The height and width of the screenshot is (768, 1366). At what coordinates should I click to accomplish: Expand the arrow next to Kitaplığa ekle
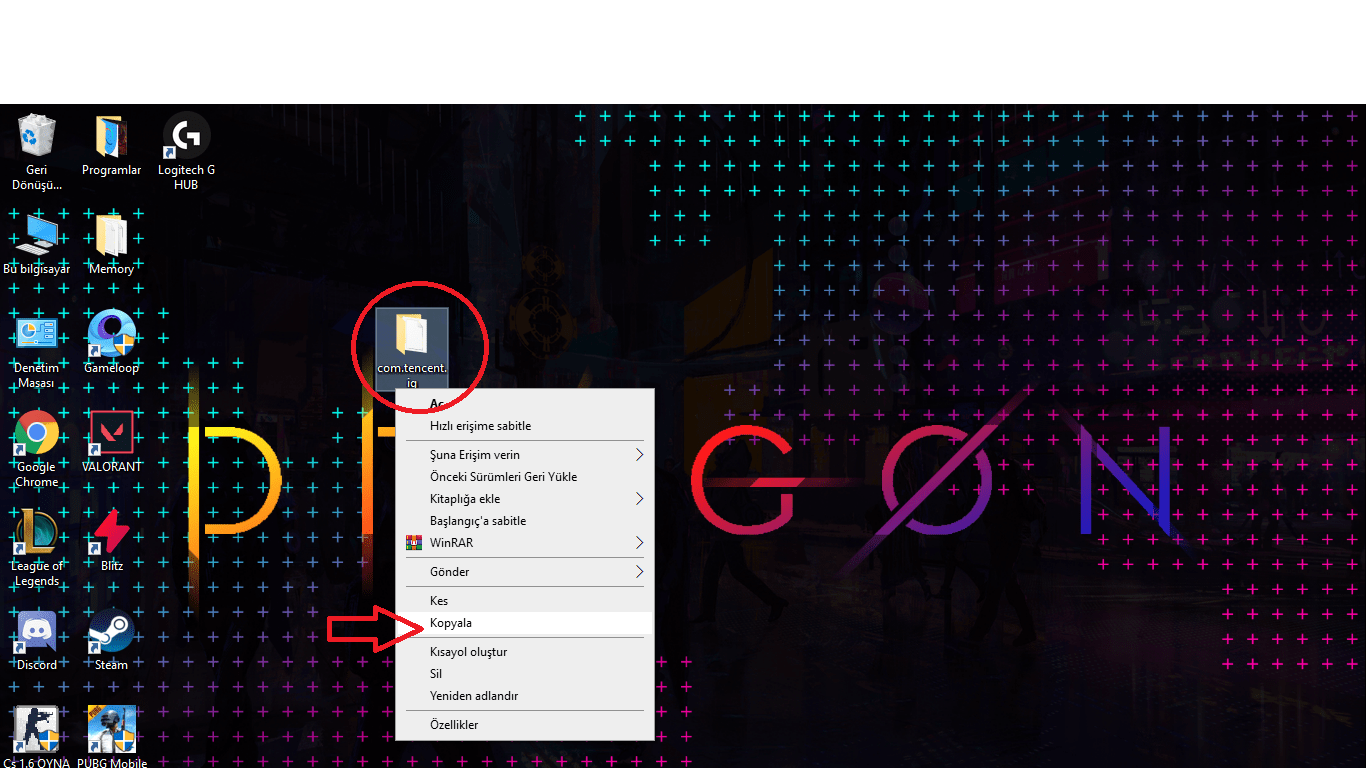pos(640,499)
